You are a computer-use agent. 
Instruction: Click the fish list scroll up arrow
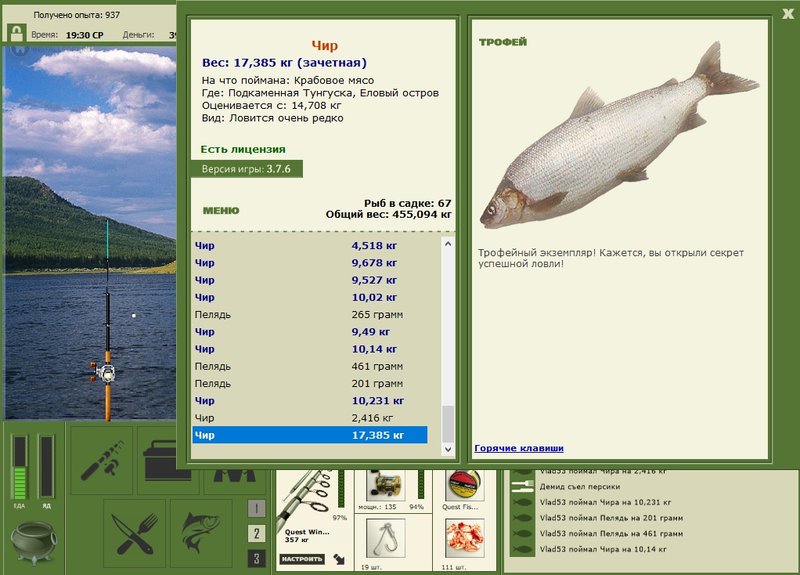pyautogui.click(x=447, y=244)
